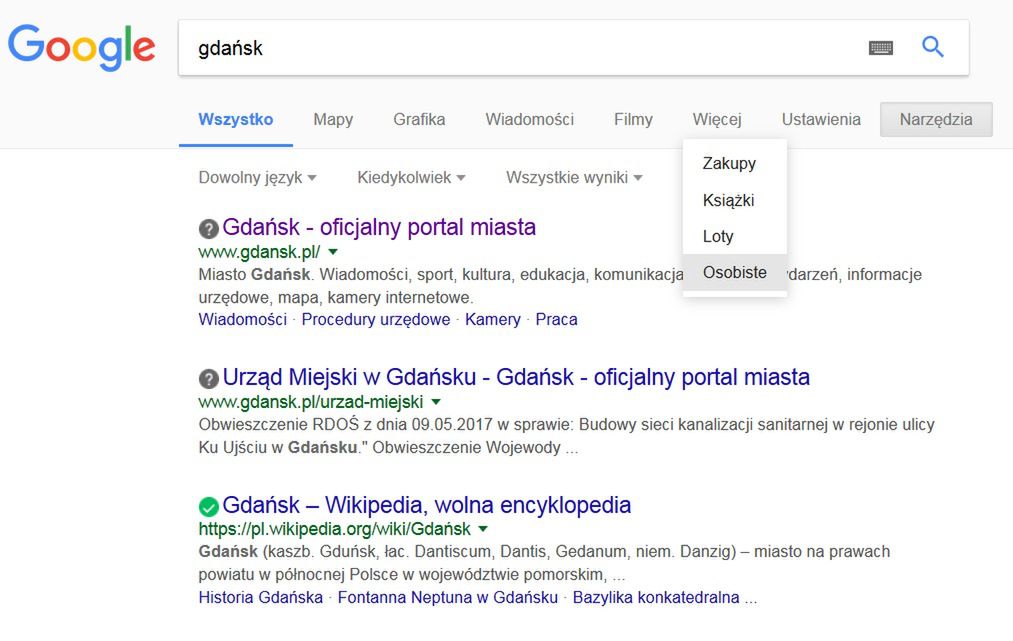Follow the Fontanna Neptuna w Gdańsku sitelink

[x=447, y=598]
